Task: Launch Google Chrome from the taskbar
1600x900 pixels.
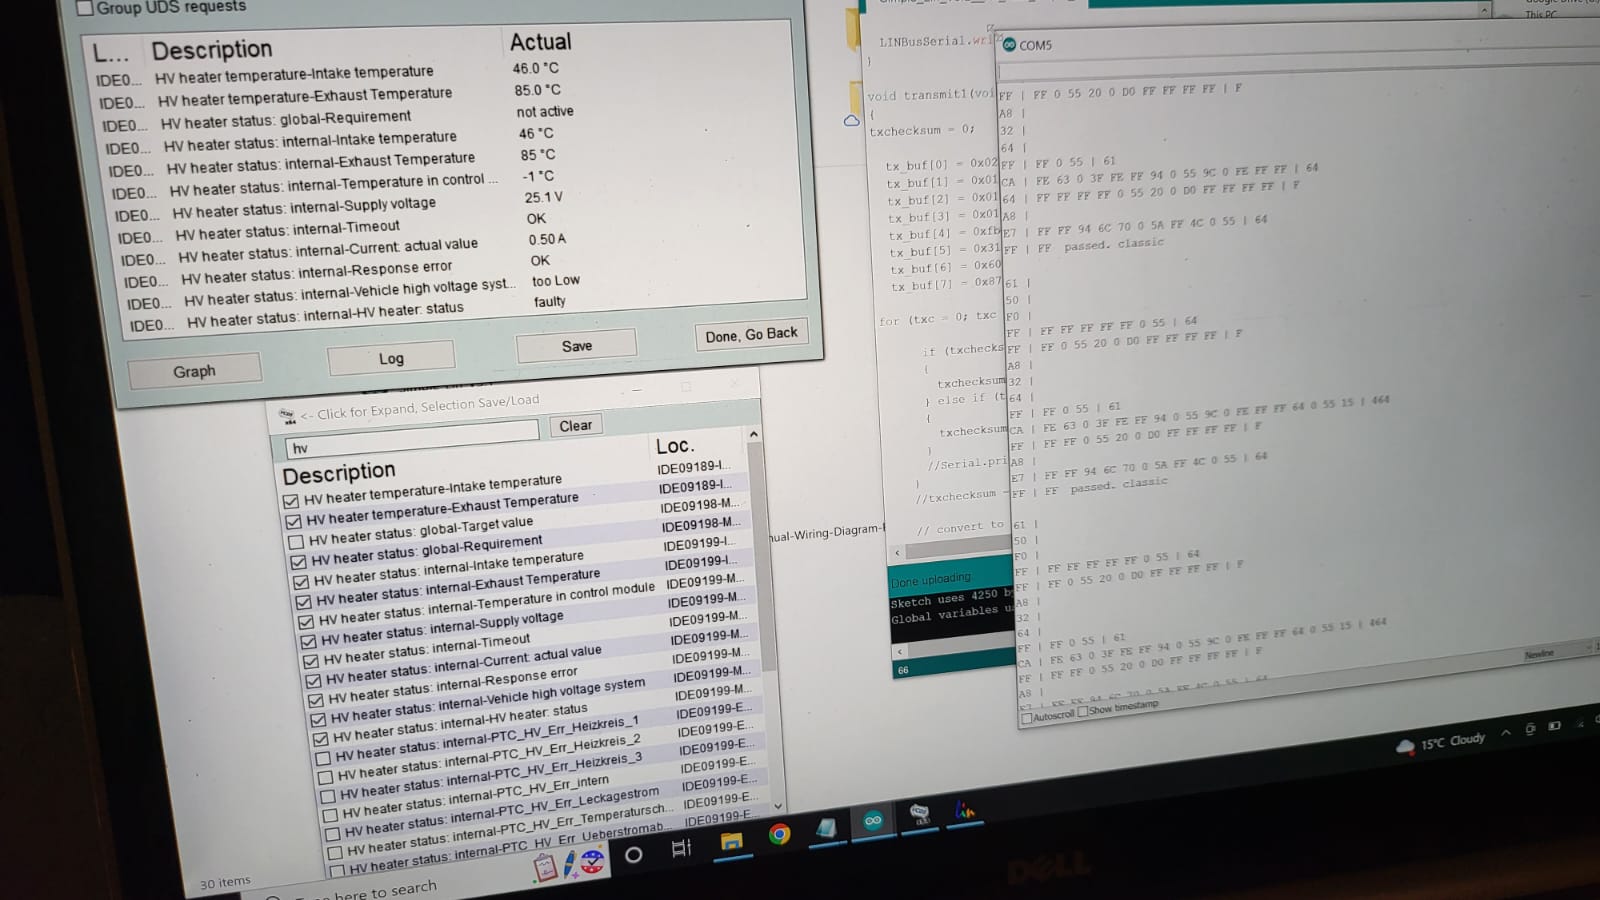Action: (x=779, y=834)
